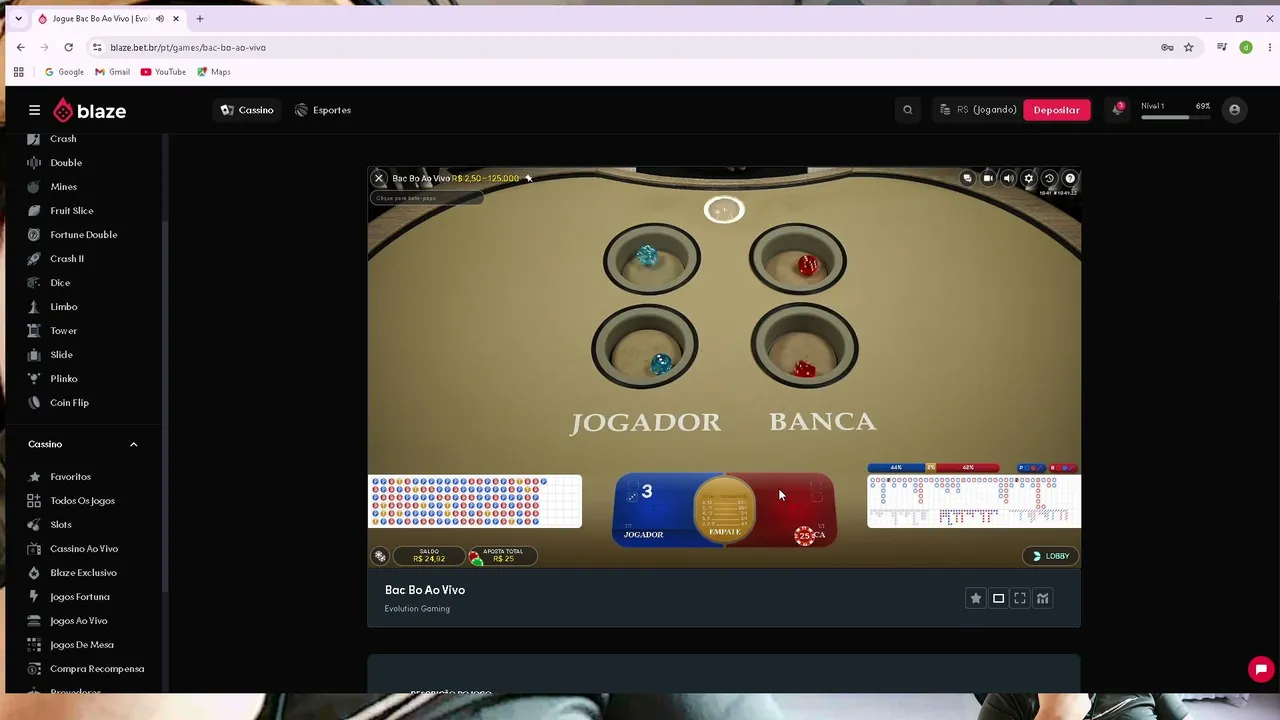Open Limbo game in sidebar
Image resolution: width=1280 pixels, height=720 pixels.
[63, 307]
